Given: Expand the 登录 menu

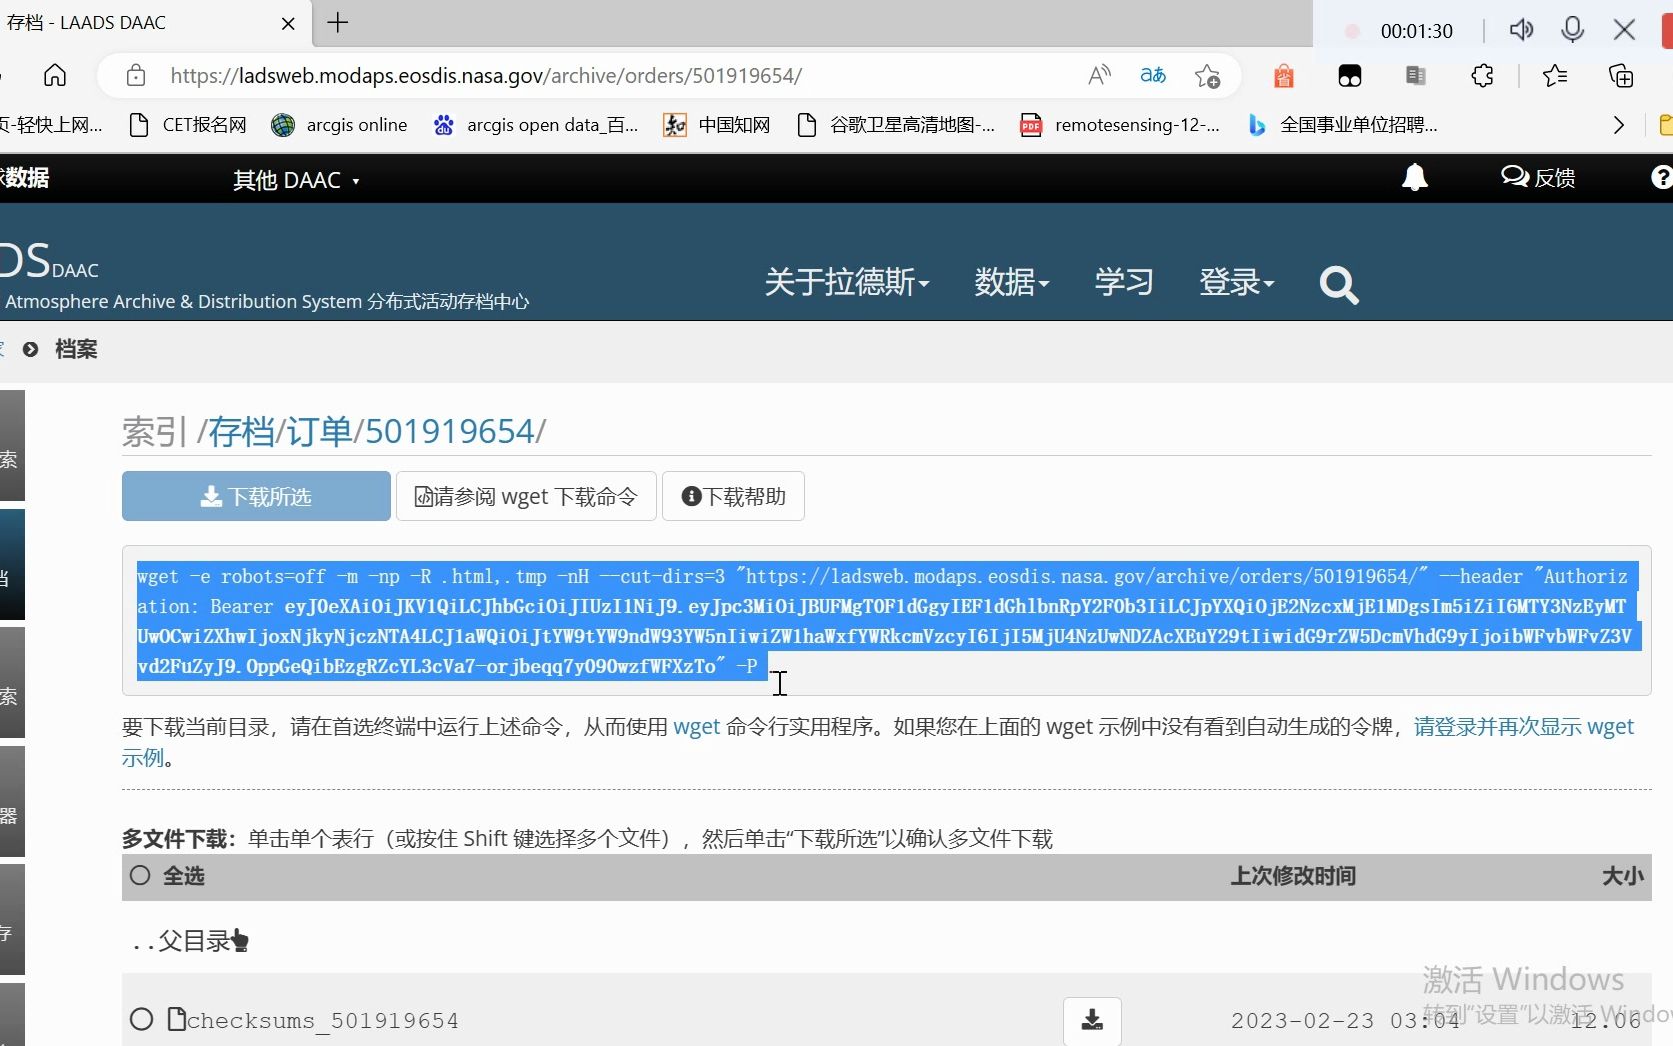Looking at the screenshot, I should click(1237, 282).
